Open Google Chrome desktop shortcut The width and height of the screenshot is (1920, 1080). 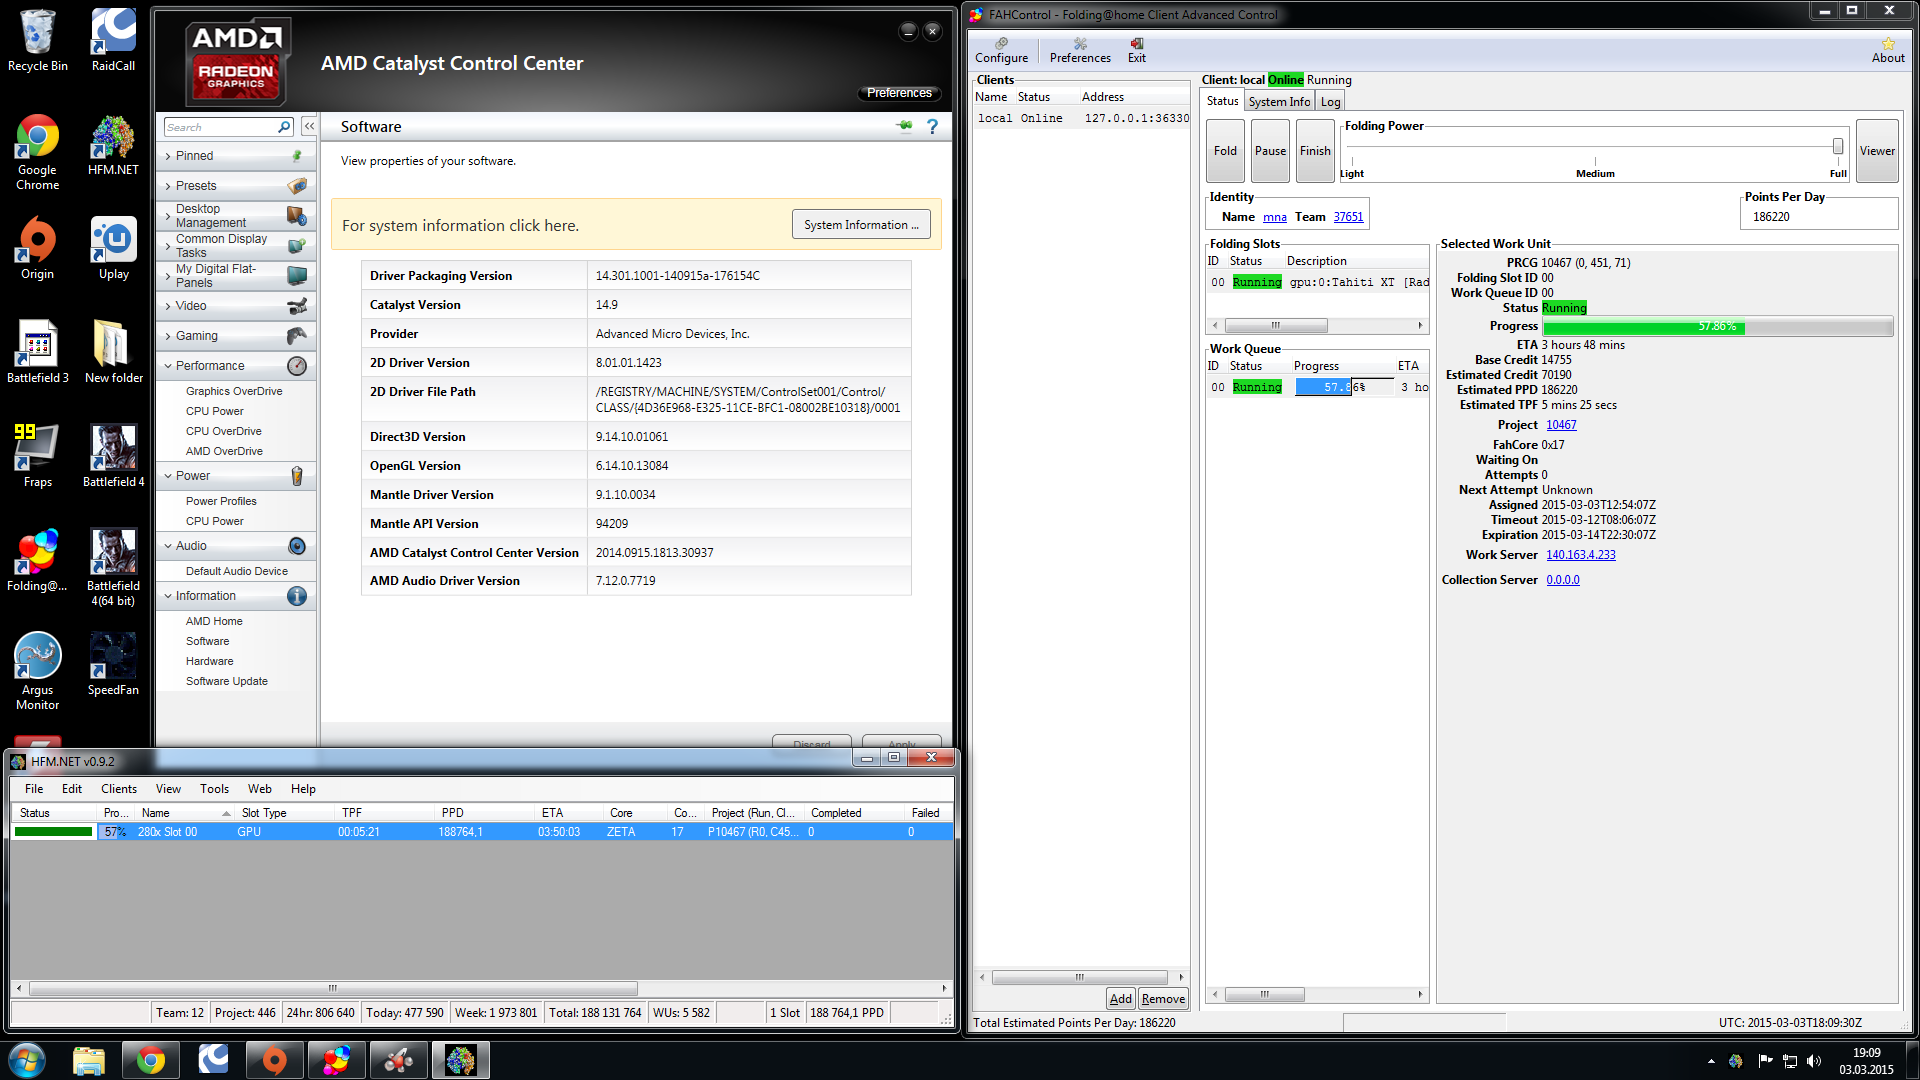37,151
